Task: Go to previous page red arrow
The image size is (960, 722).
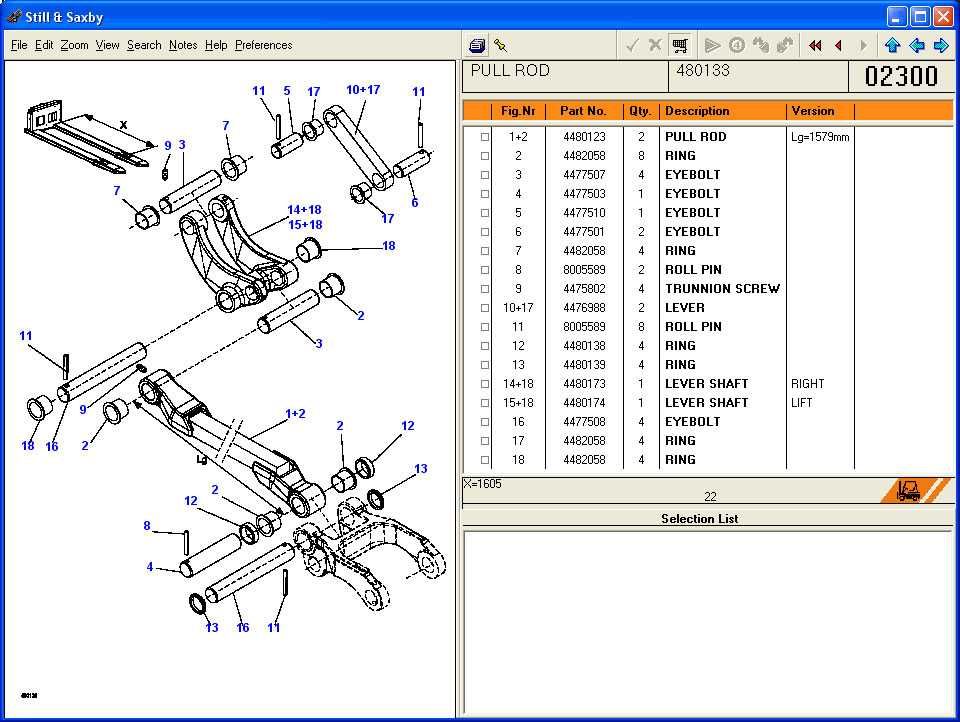Action: point(839,45)
